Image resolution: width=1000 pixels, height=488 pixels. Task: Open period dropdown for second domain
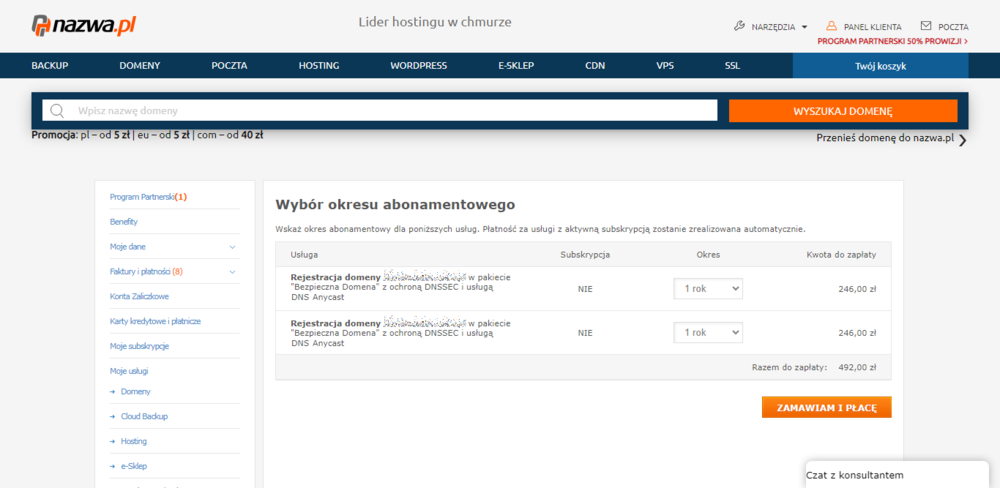[708, 333]
